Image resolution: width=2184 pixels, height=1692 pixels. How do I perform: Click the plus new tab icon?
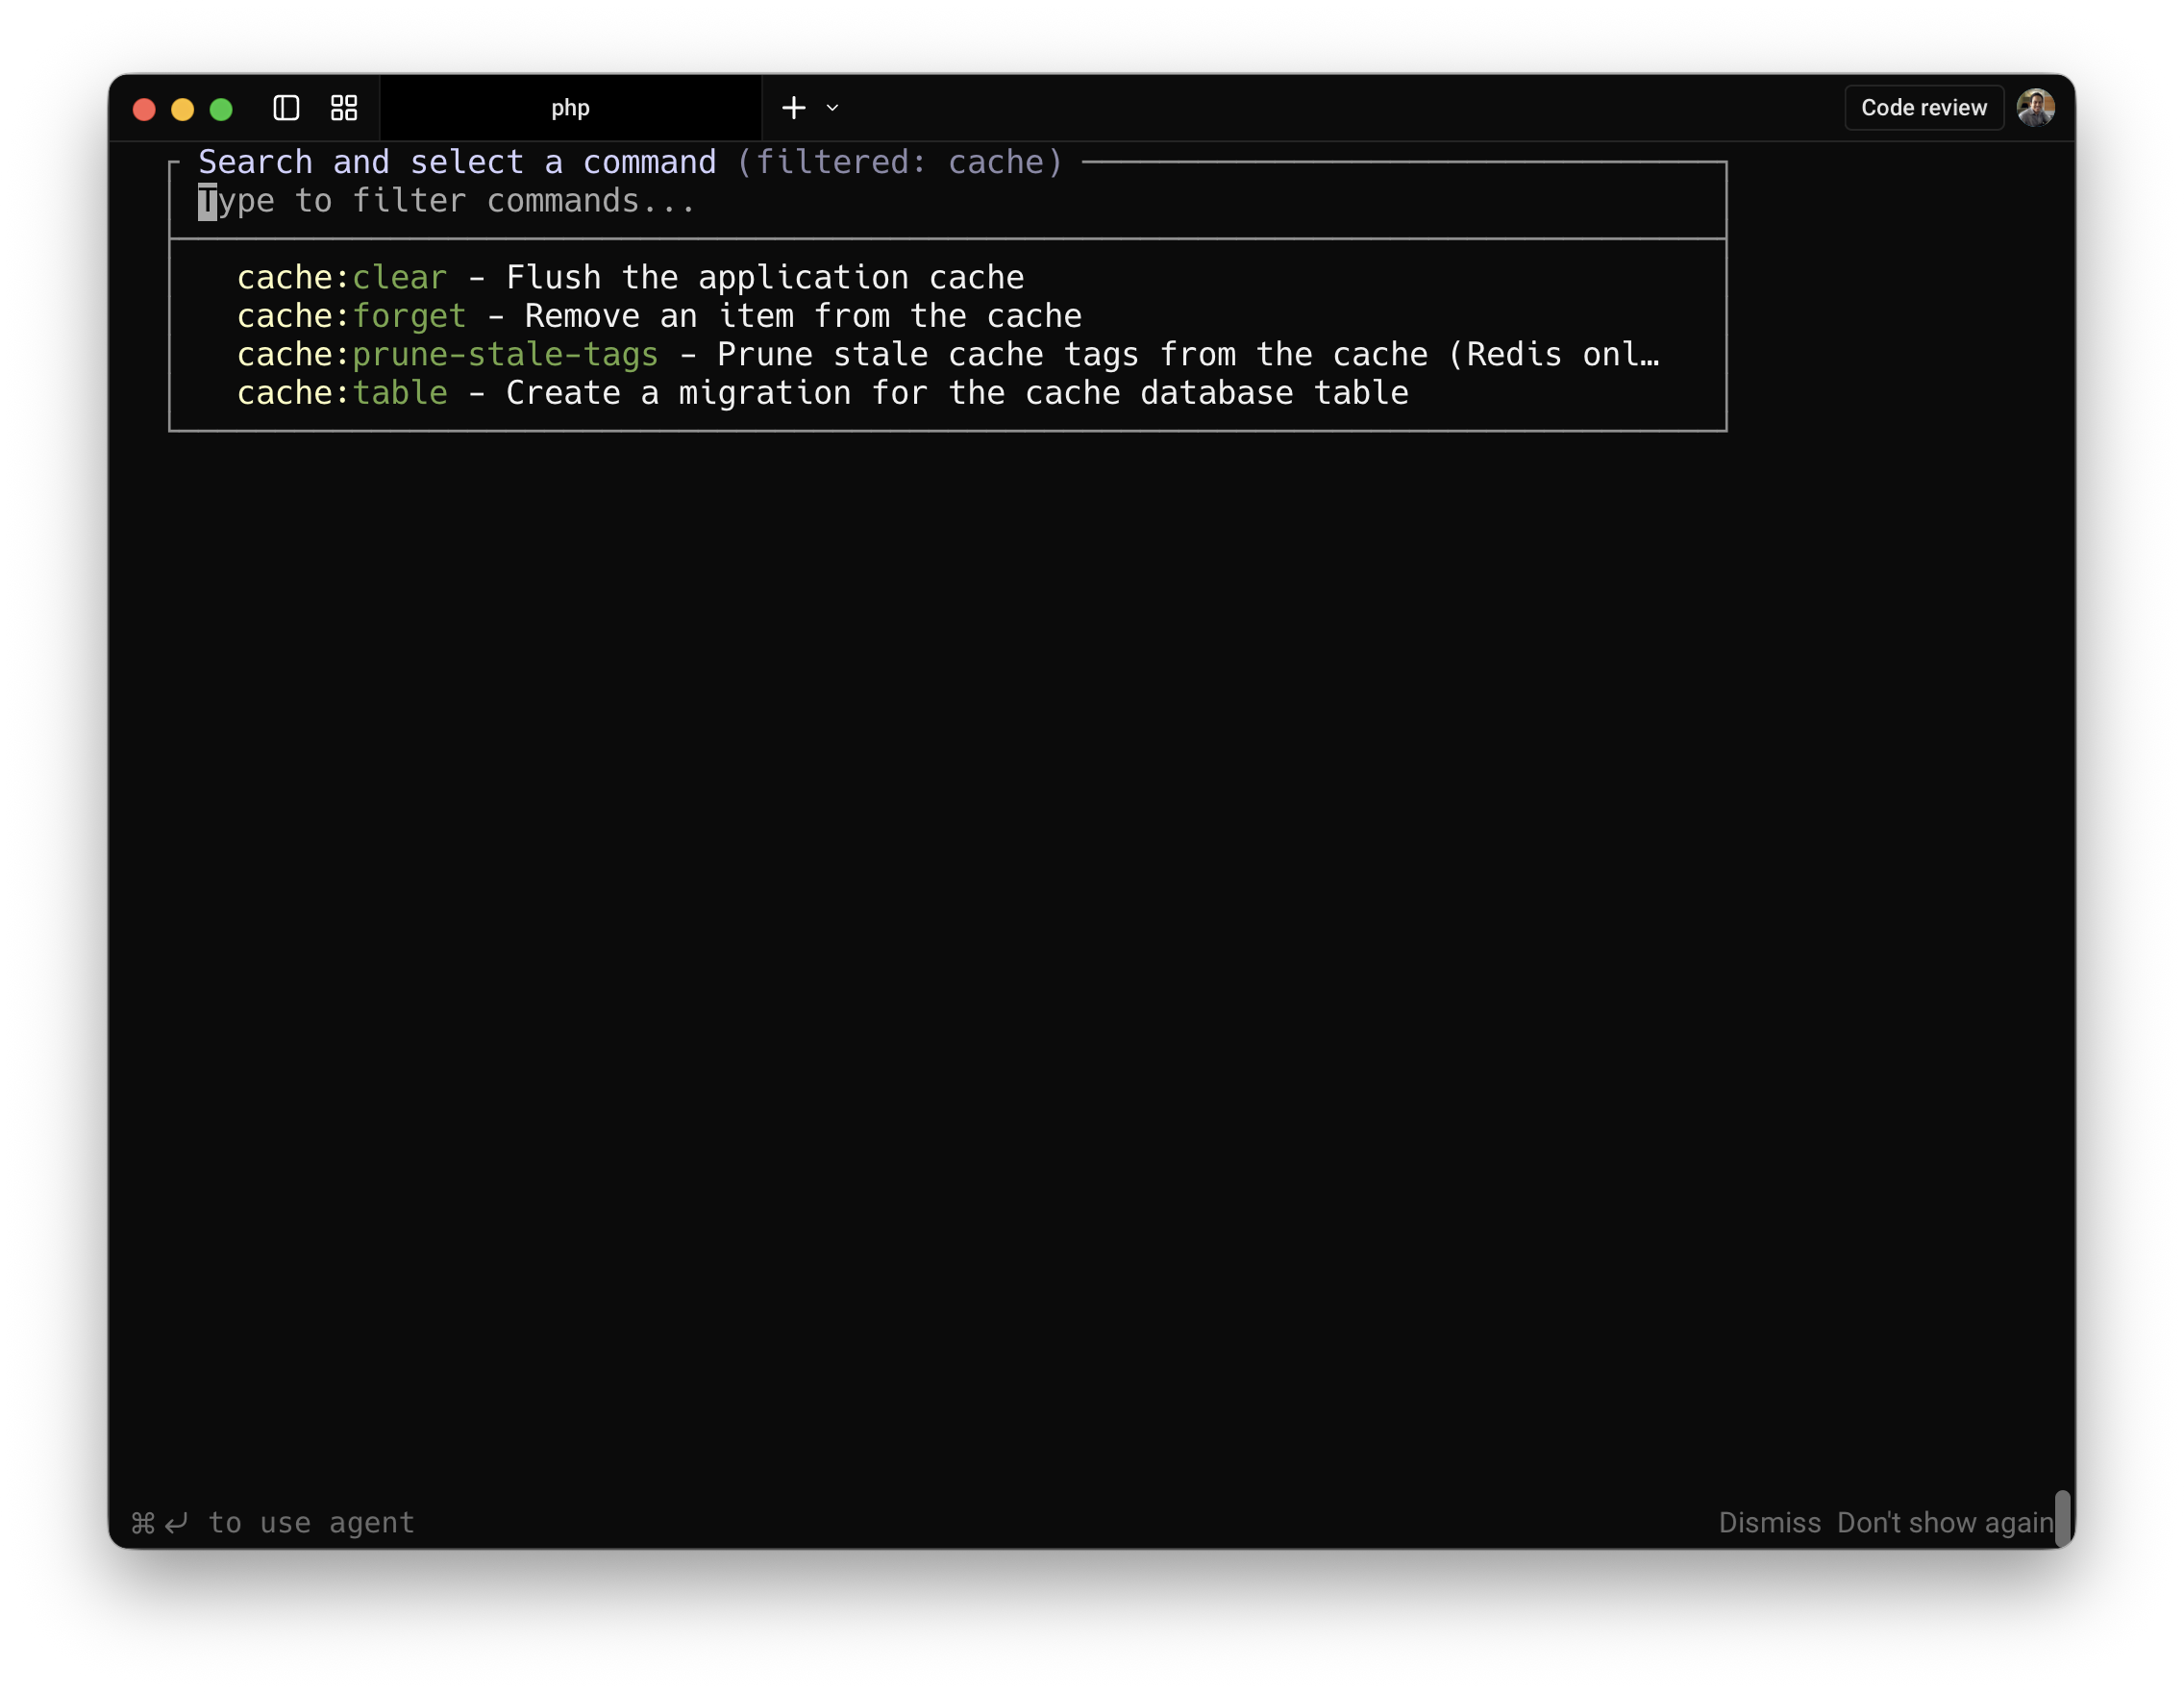(x=794, y=108)
